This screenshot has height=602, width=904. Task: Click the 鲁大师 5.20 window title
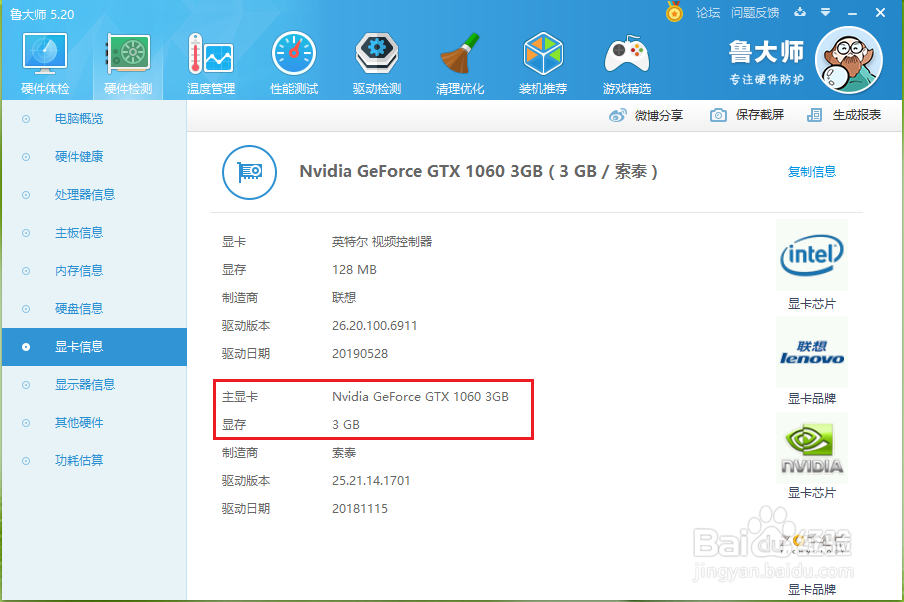[x=42, y=14]
